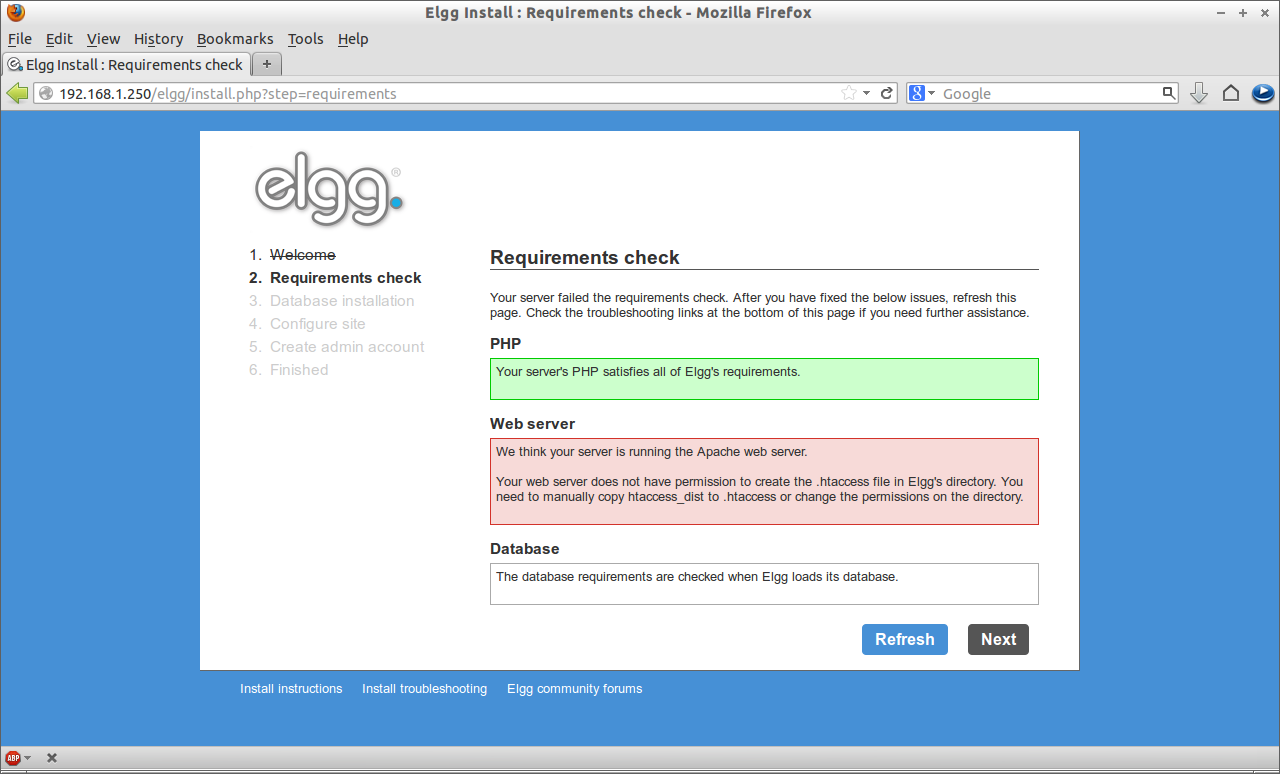1280x774 pixels.
Task: Click the Web server section heading
Action: 532,424
